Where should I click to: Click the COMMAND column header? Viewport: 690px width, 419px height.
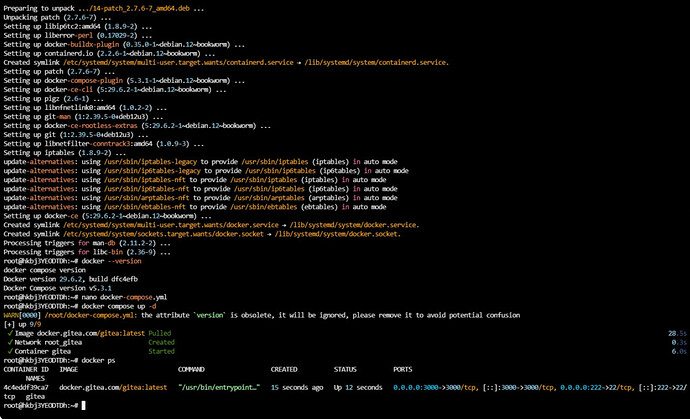click(191, 369)
